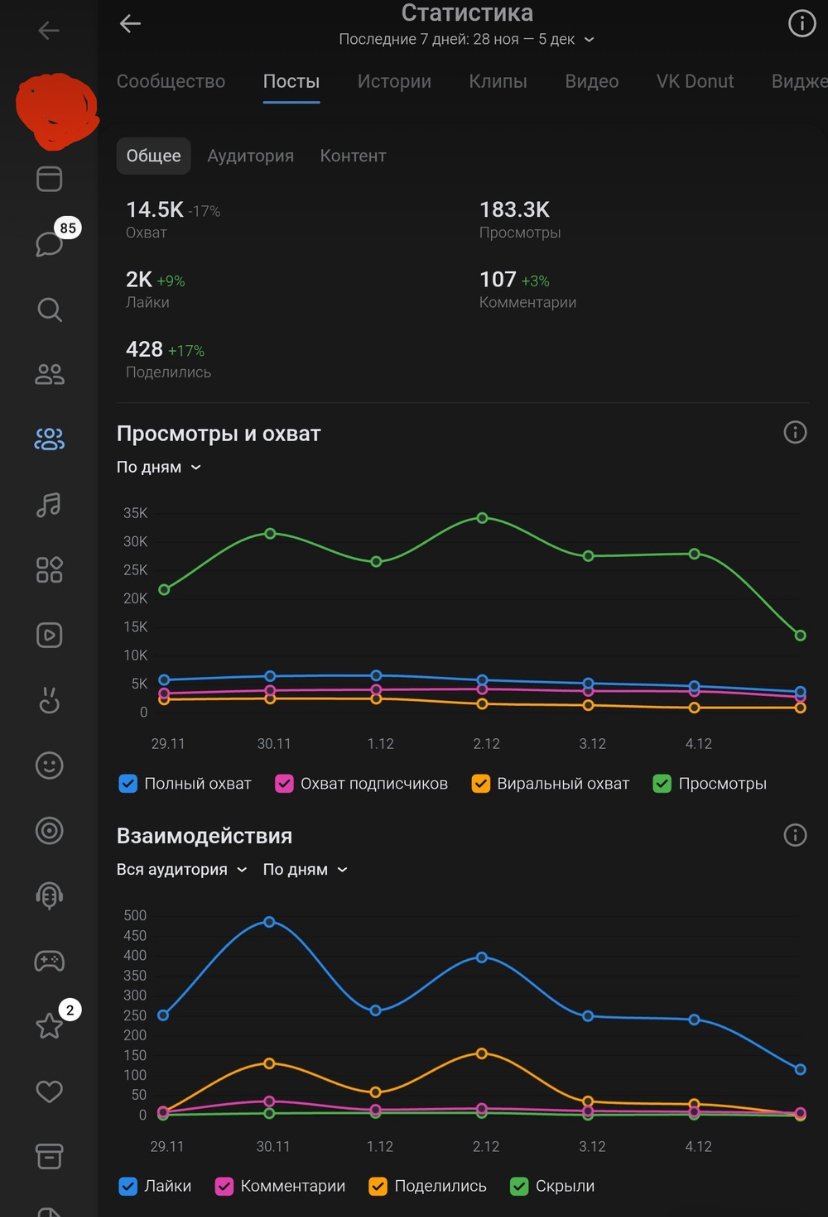The width and height of the screenshot is (828, 1217).
Task: Uncheck the Полный охват checkbox
Action: 128,784
